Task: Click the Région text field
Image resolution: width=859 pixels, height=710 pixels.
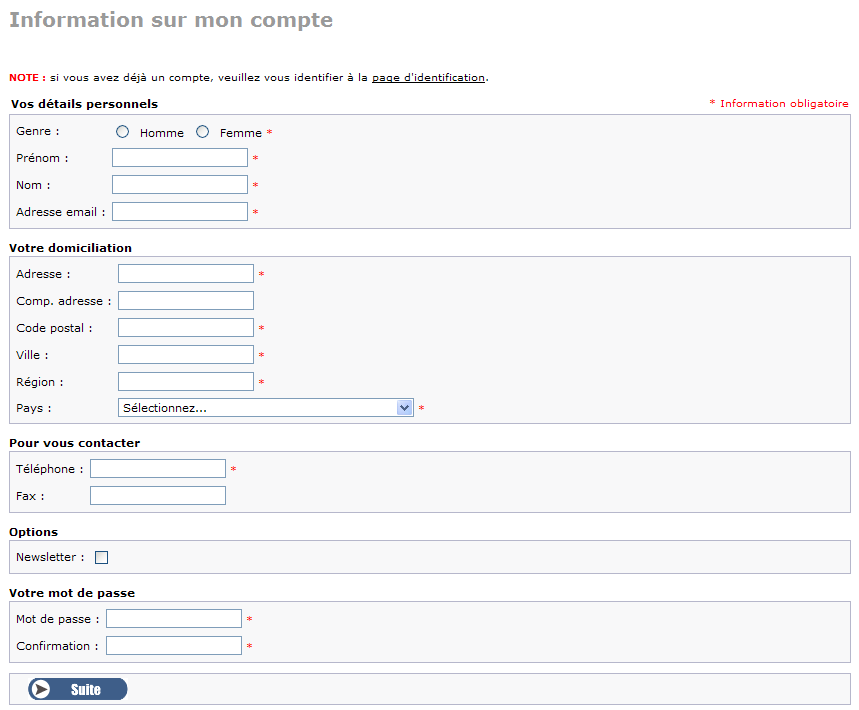Action: coord(186,381)
